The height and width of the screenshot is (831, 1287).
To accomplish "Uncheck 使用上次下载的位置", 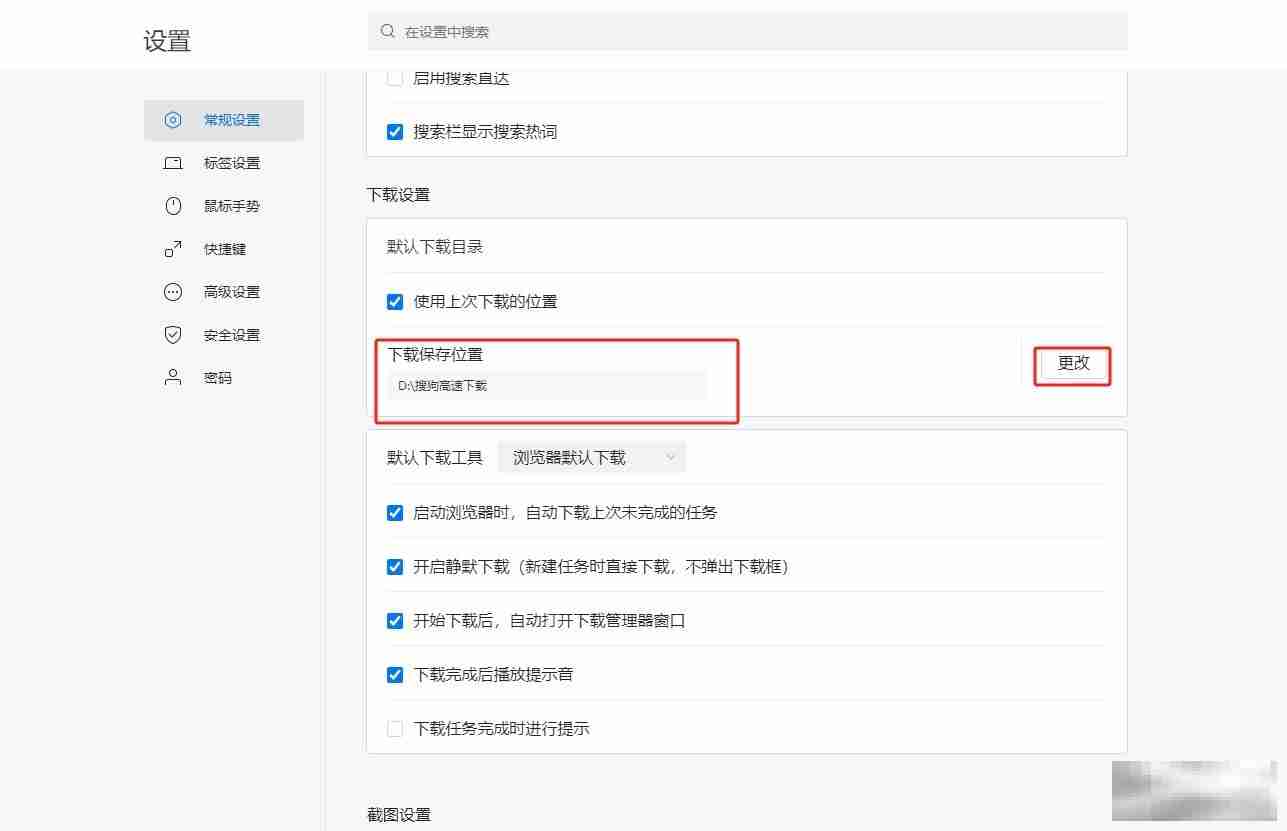I will 395,302.
